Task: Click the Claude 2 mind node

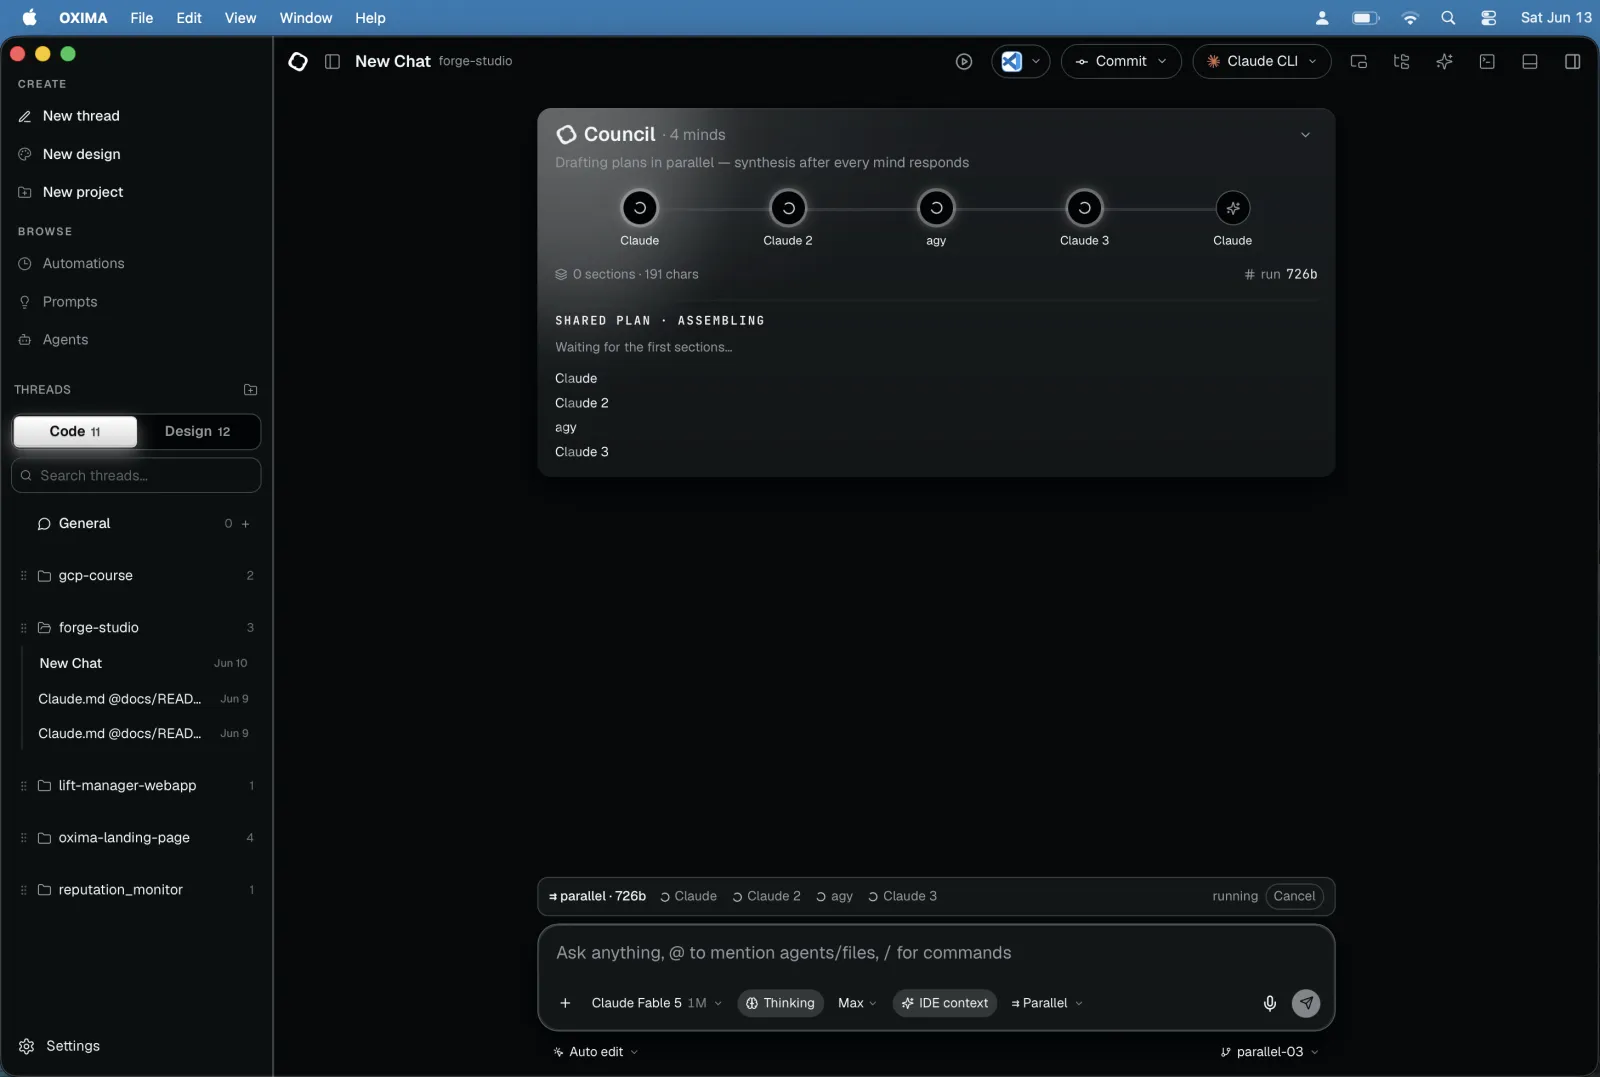Action: click(788, 208)
